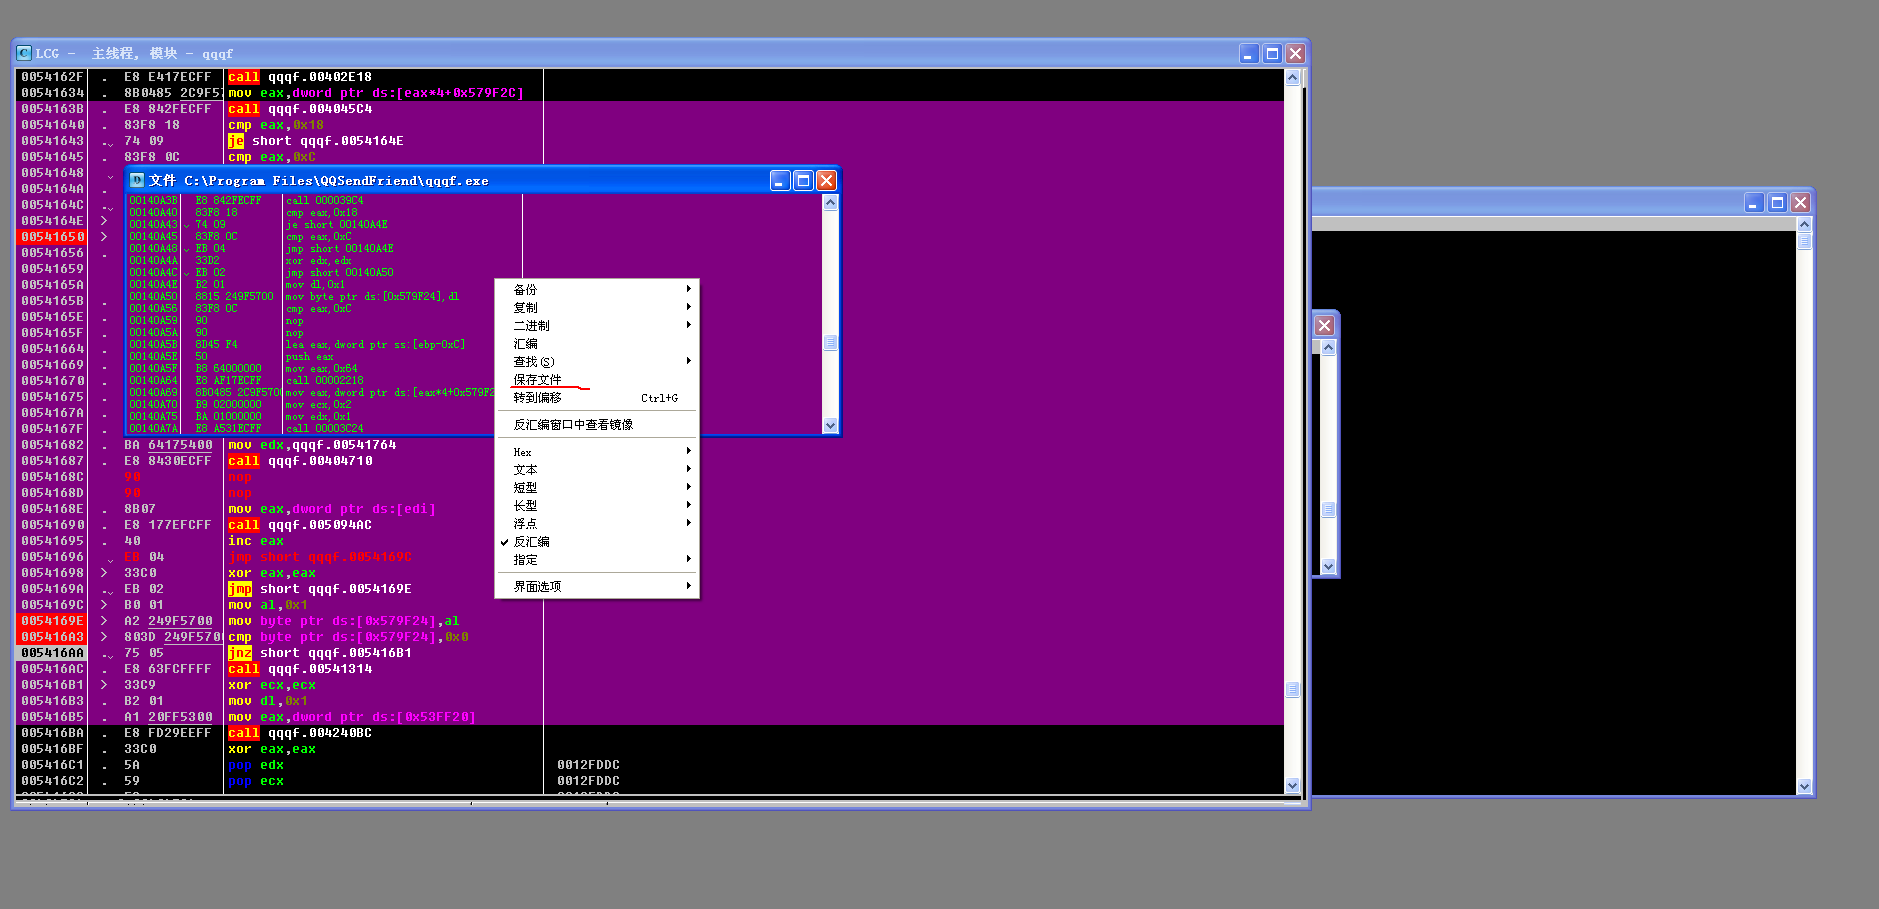Expand the 短型 submenu

pos(597,488)
